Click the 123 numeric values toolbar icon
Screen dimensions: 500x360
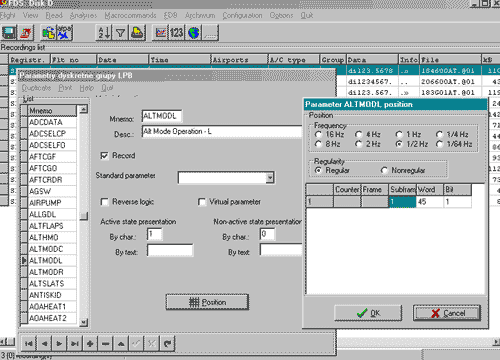pyautogui.click(x=177, y=33)
